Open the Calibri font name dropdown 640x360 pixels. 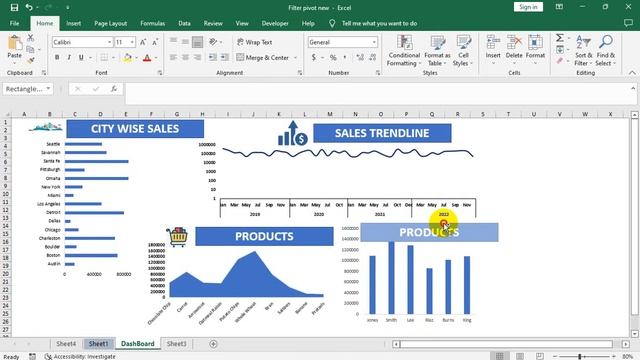coord(110,42)
